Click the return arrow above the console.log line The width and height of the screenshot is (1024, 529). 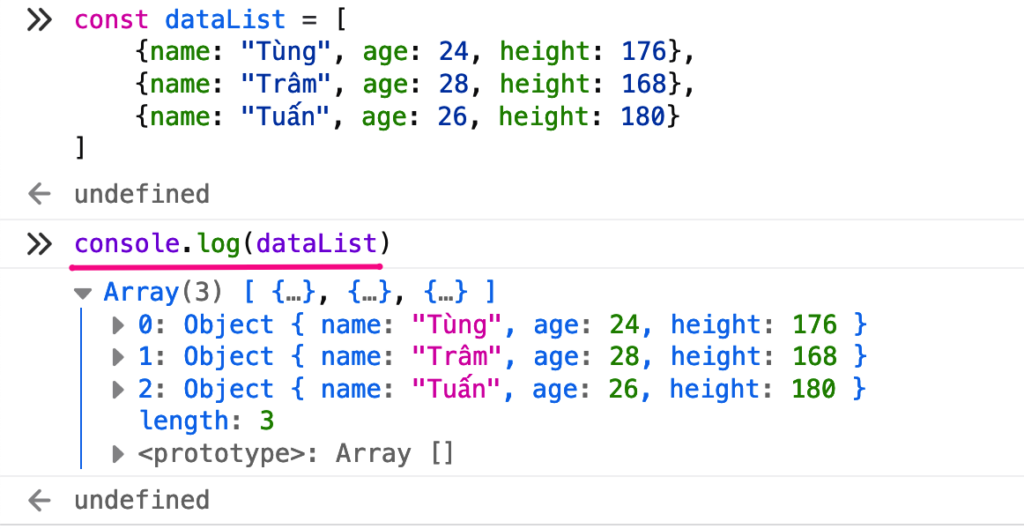pos(39,194)
